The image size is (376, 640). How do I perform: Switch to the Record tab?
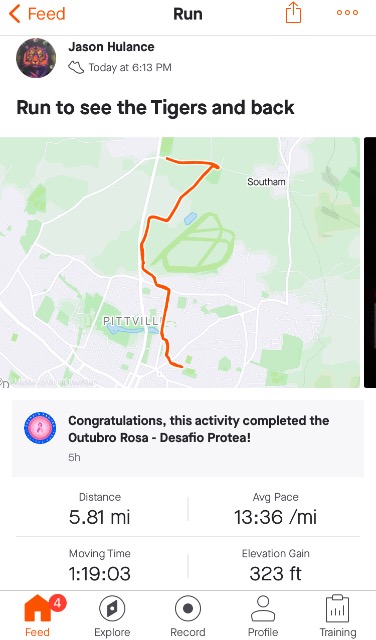(x=188, y=616)
